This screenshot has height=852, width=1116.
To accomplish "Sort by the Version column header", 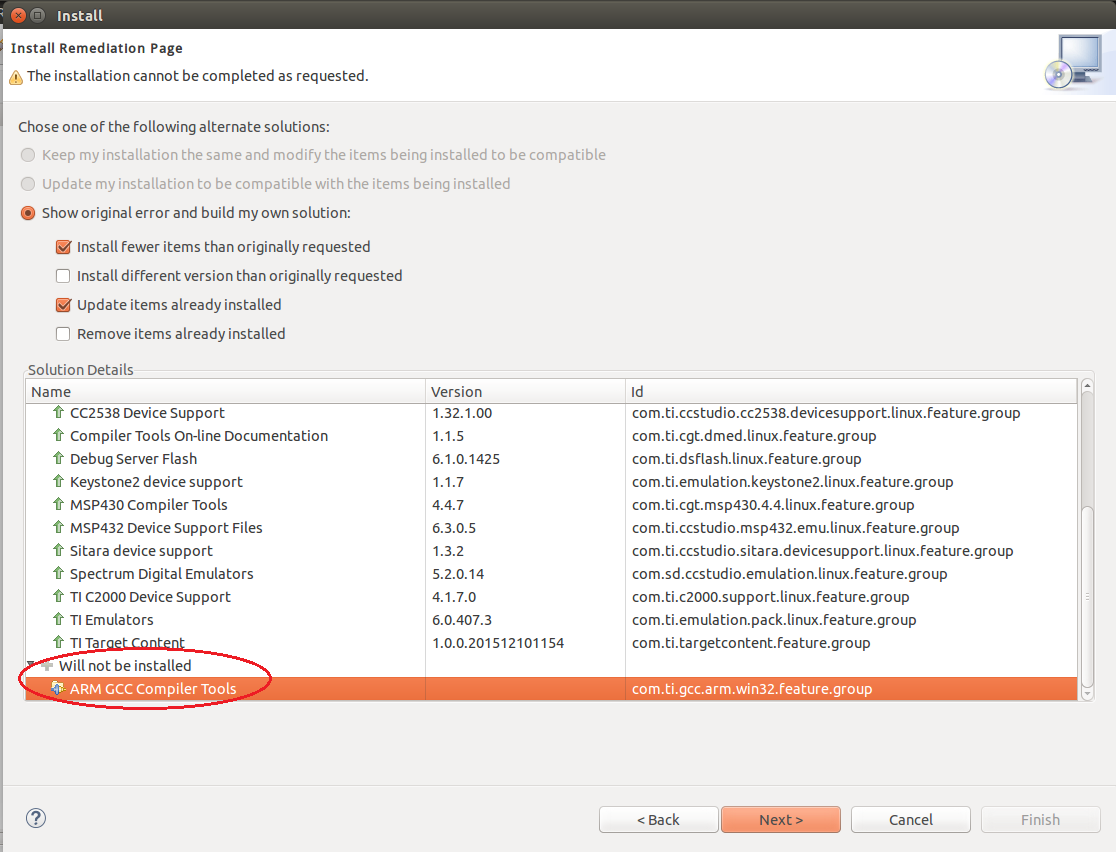I will pos(525,391).
